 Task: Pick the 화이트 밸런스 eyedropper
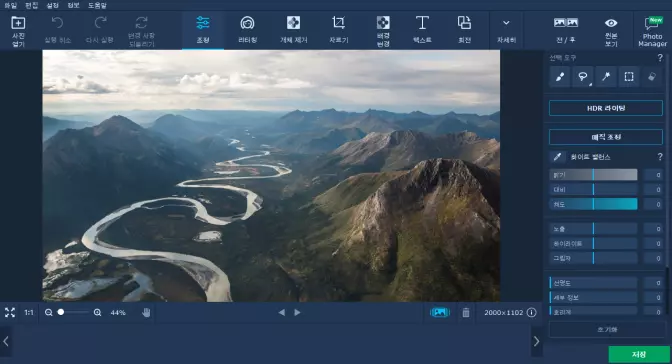click(x=557, y=157)
